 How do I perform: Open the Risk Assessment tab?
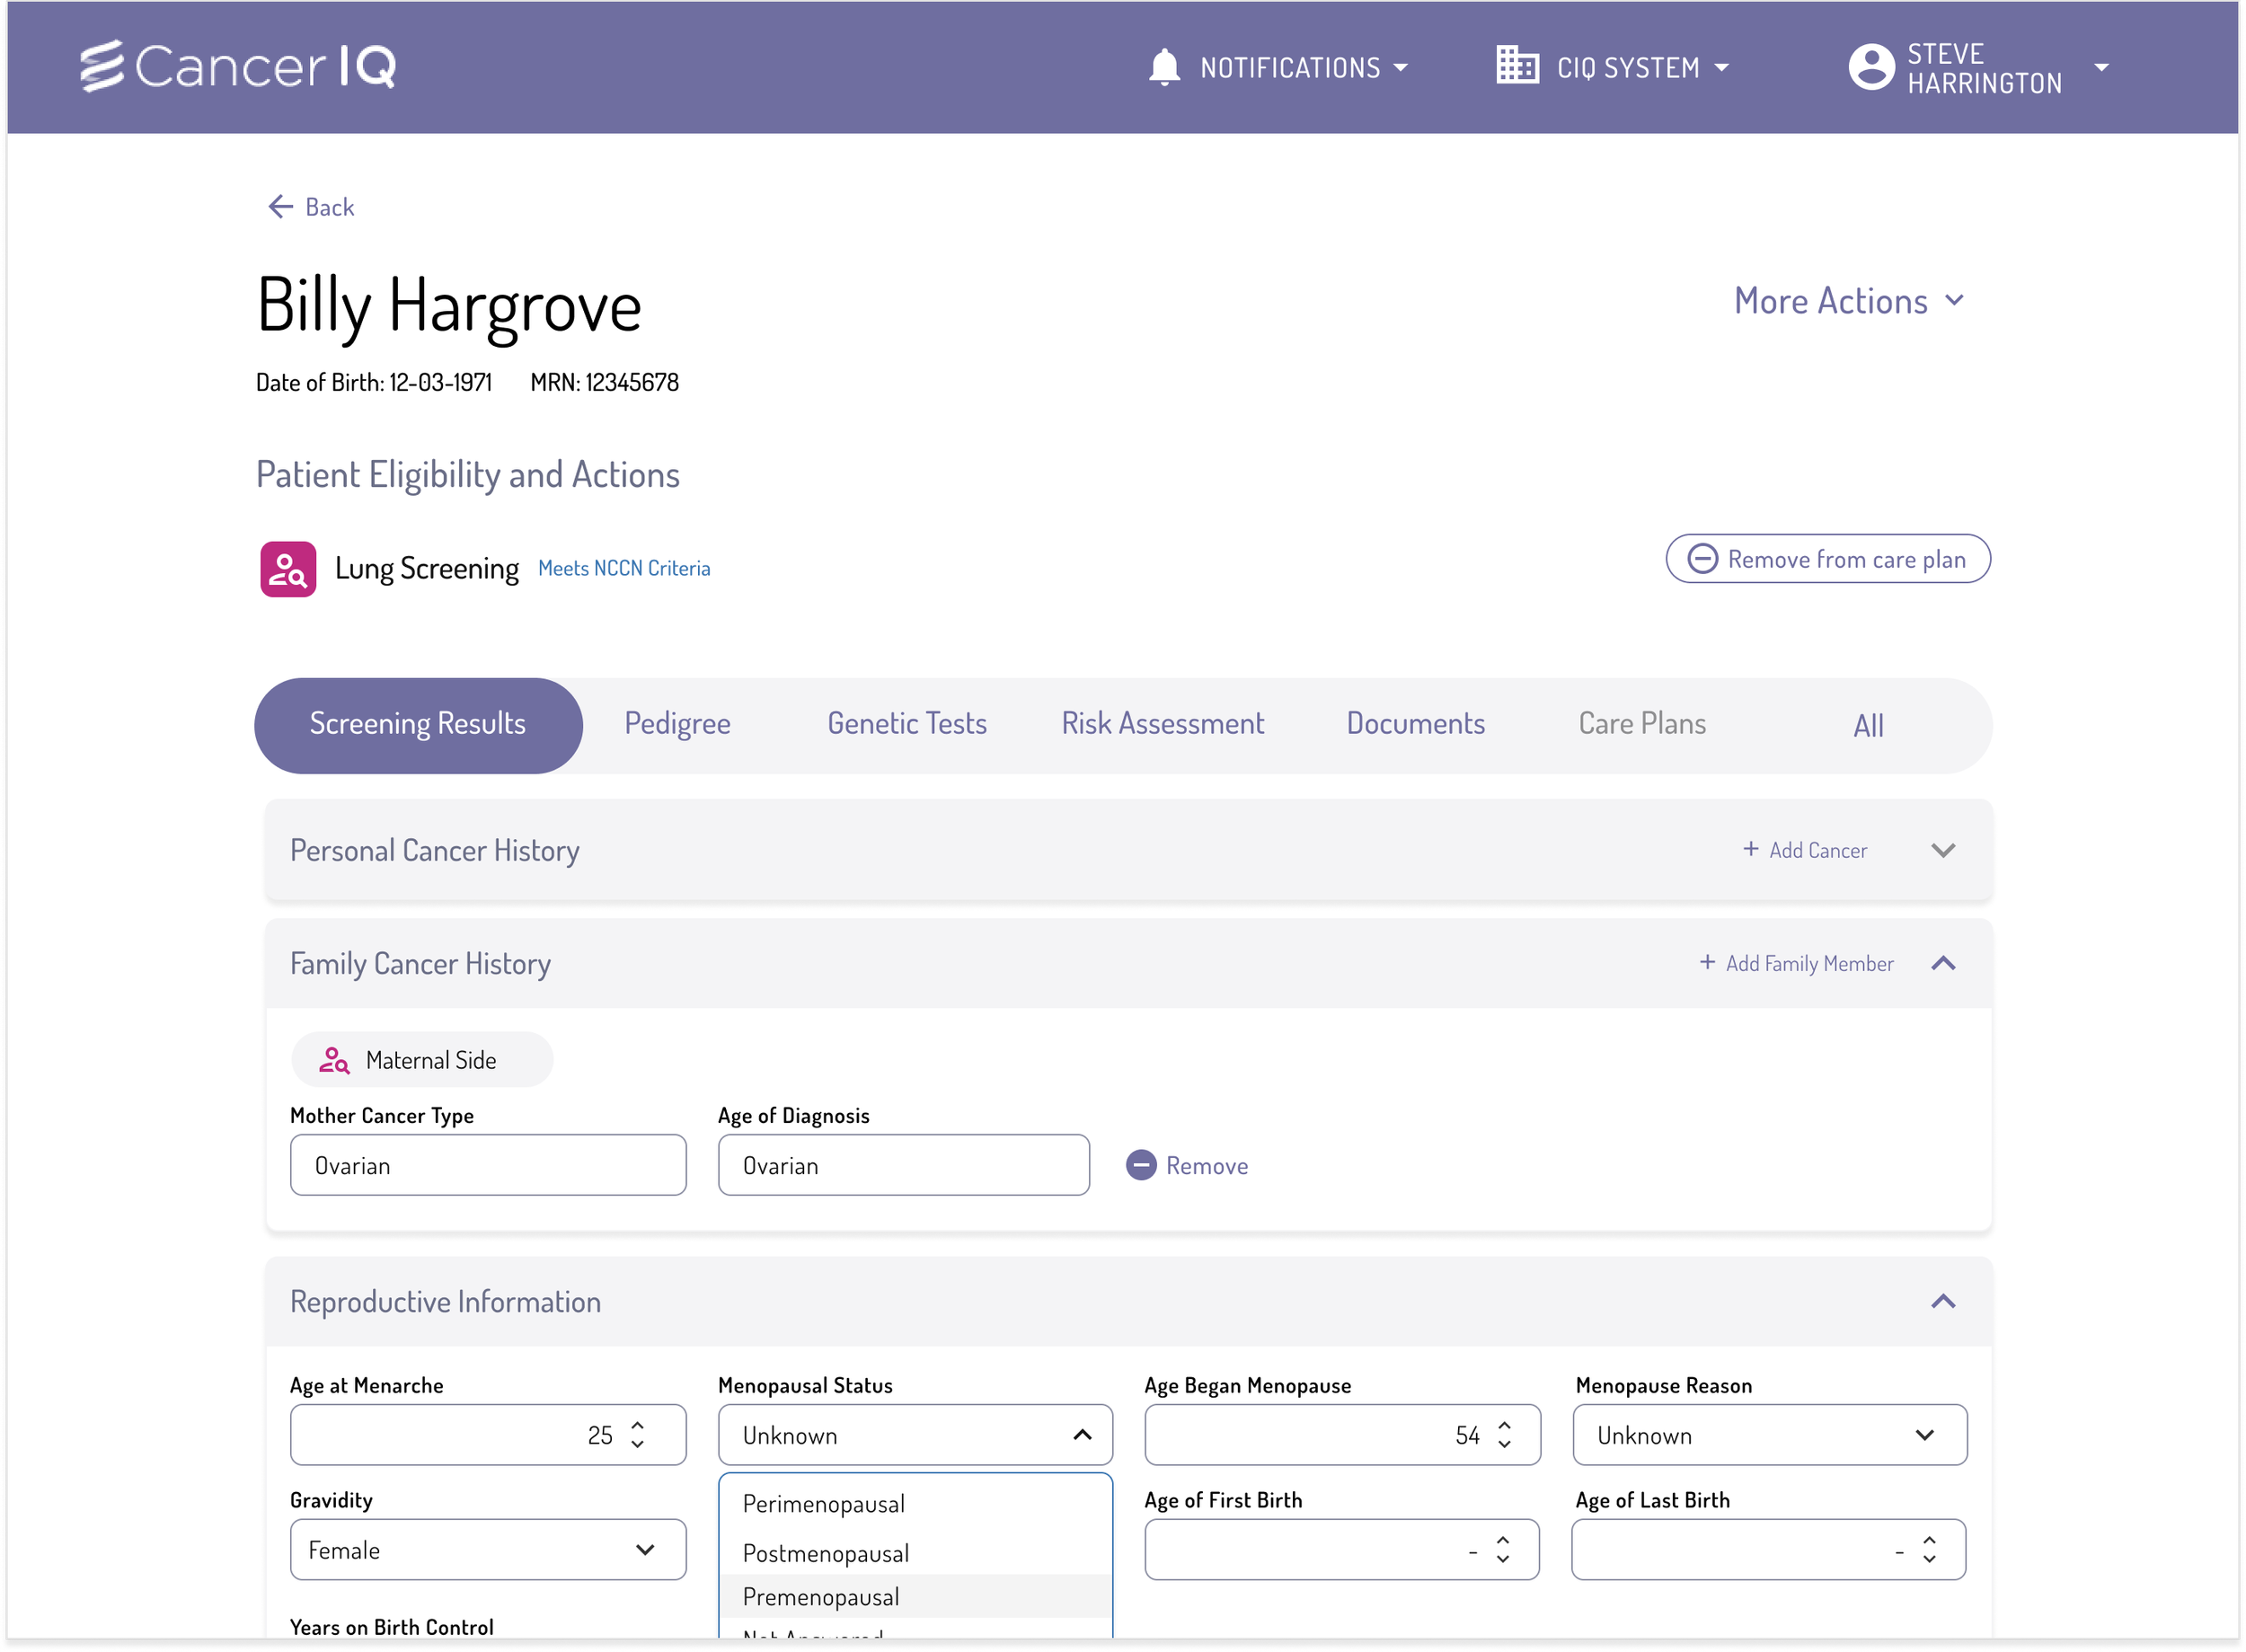coord(1162,724)
